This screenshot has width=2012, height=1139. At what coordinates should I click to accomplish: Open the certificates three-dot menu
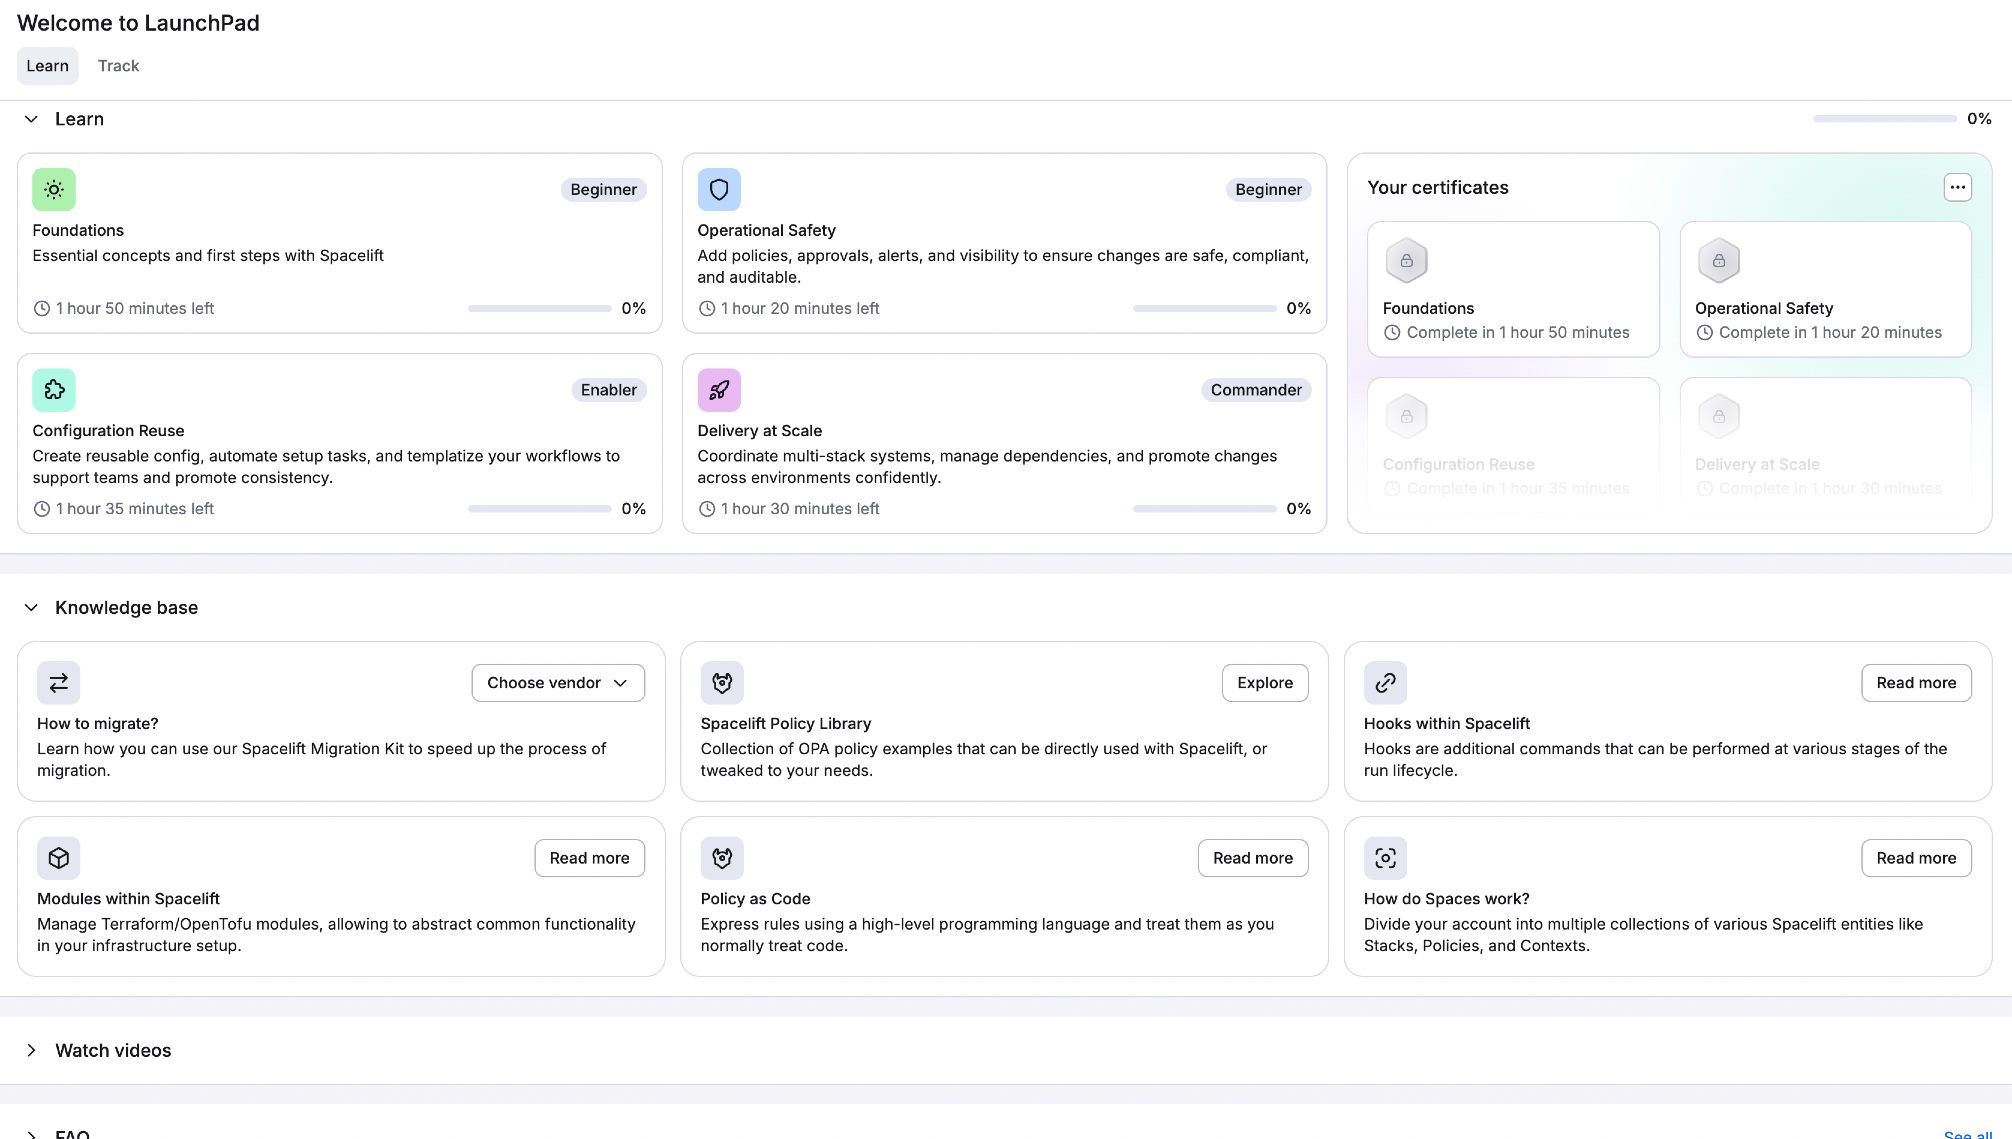[1957, 187]
